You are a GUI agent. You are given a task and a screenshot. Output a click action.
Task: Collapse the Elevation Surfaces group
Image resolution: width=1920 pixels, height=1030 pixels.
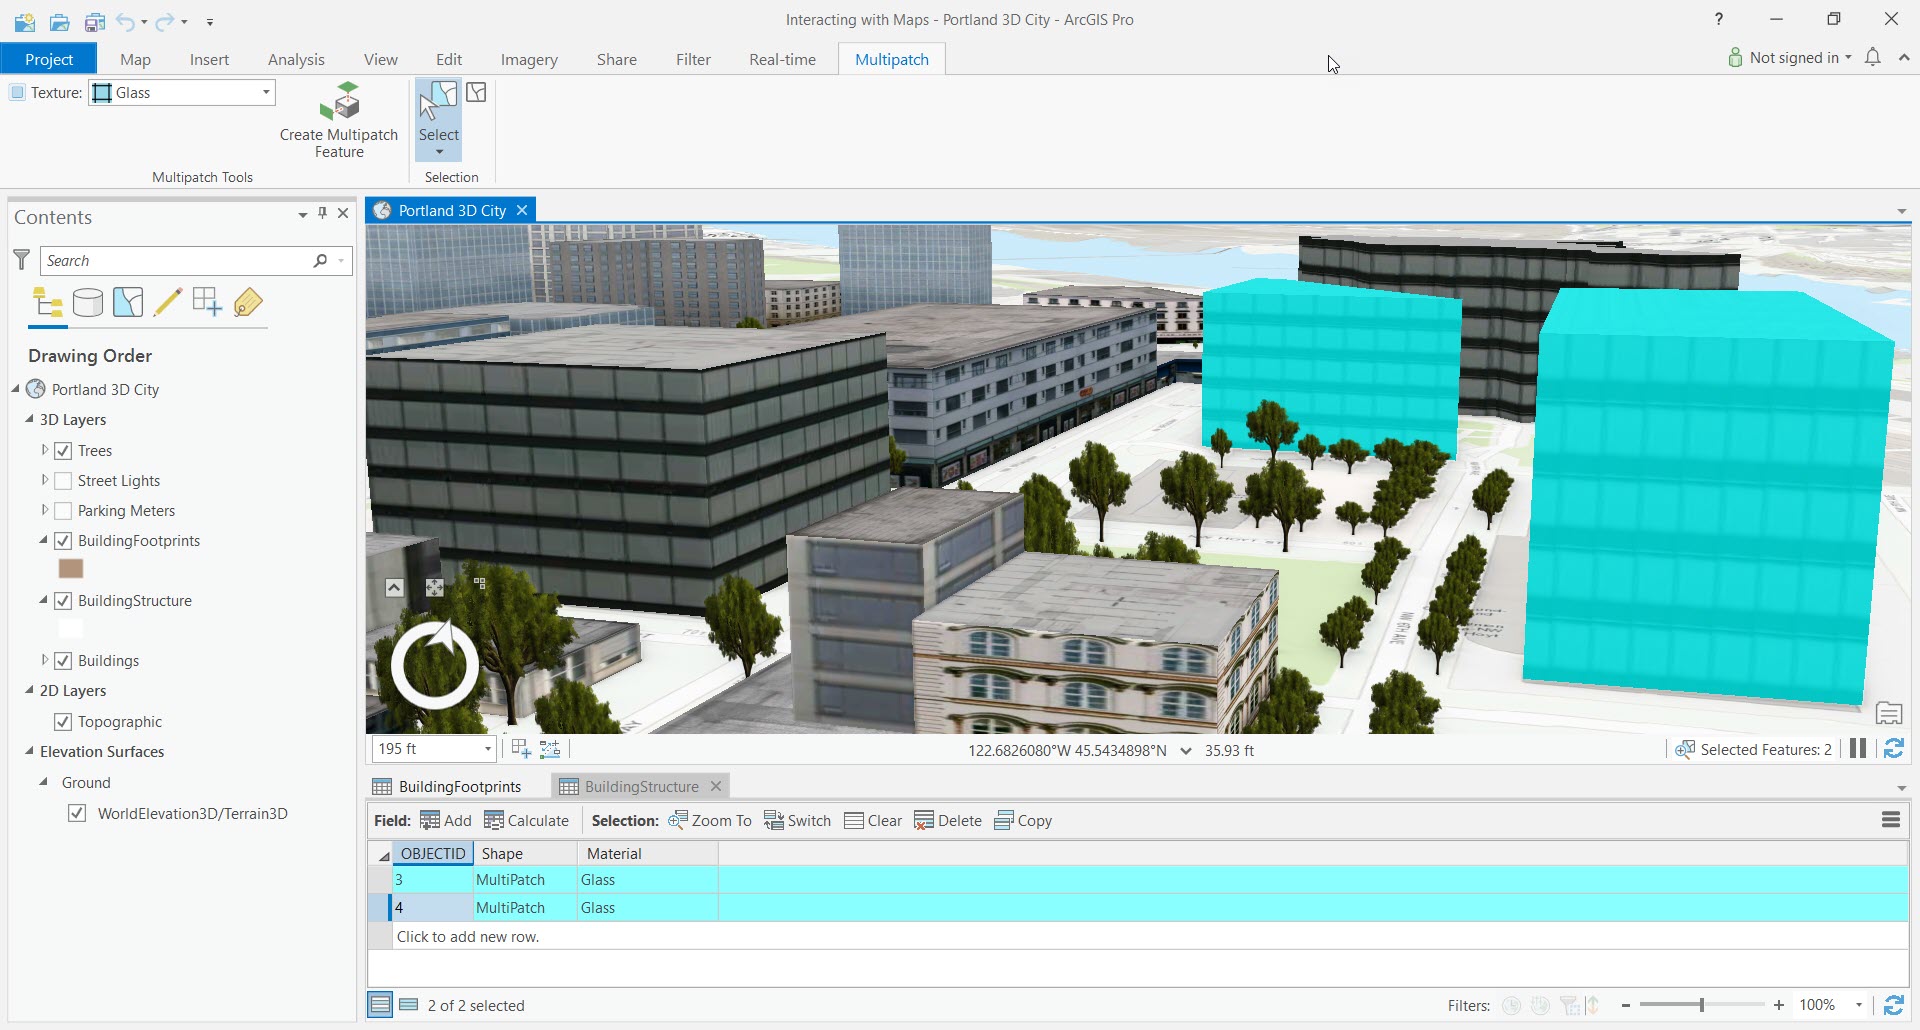point(29,752)
